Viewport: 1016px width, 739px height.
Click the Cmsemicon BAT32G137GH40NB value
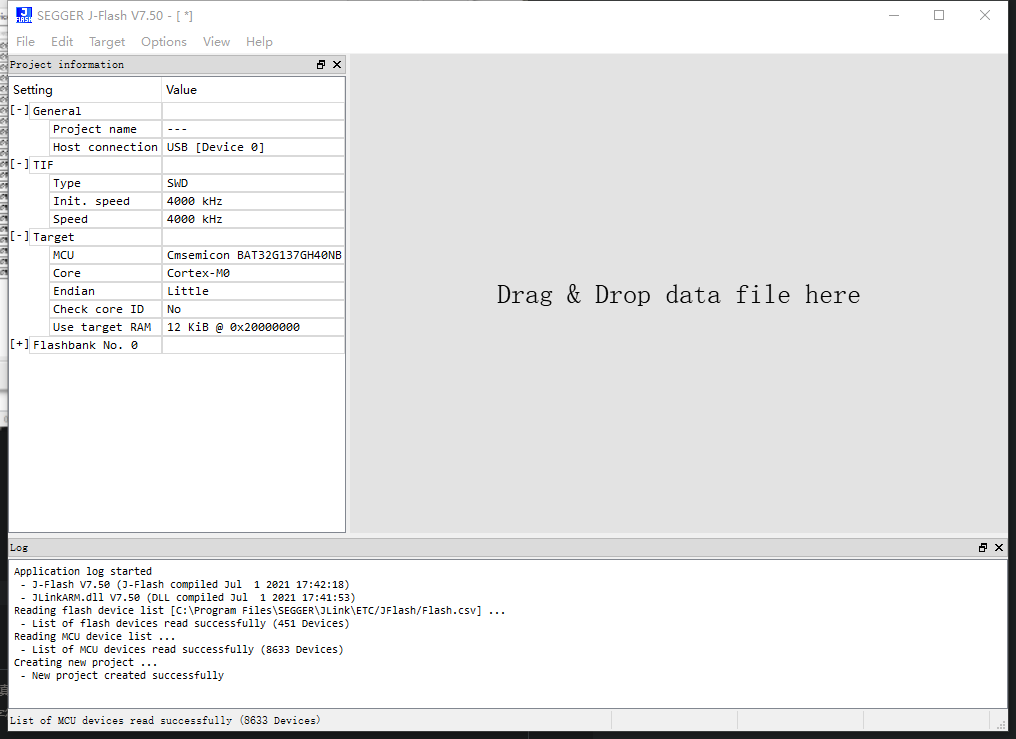click(x=254, y=255)
